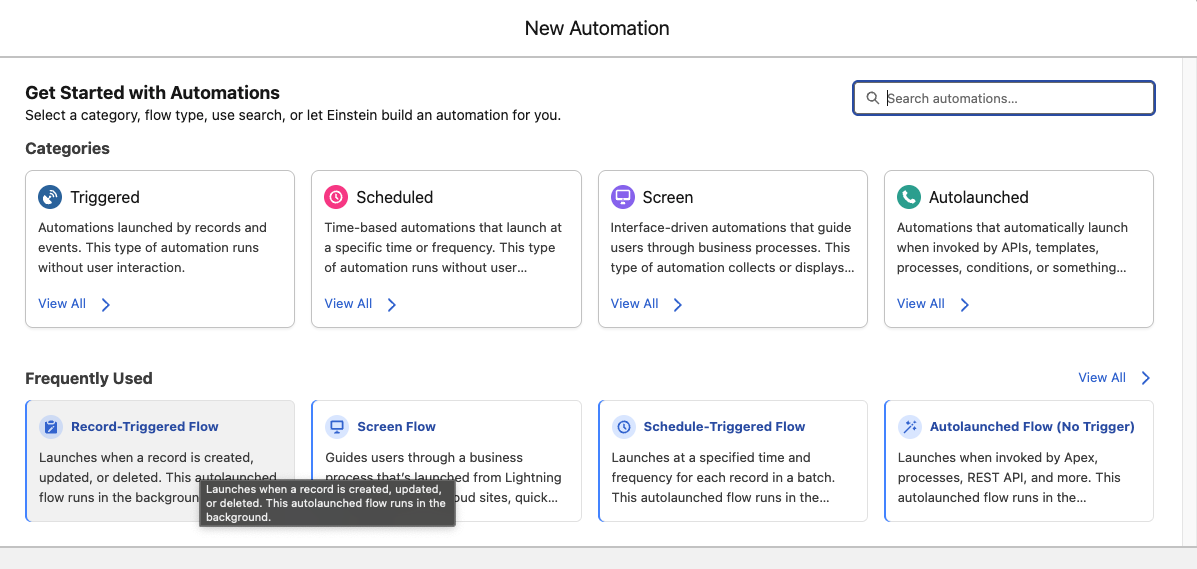The height and width of the screenshot is (569, 1197).
Task: Choose the Autolaunched Flow (No Trigger) title
Action: [x=1032, y=427]
